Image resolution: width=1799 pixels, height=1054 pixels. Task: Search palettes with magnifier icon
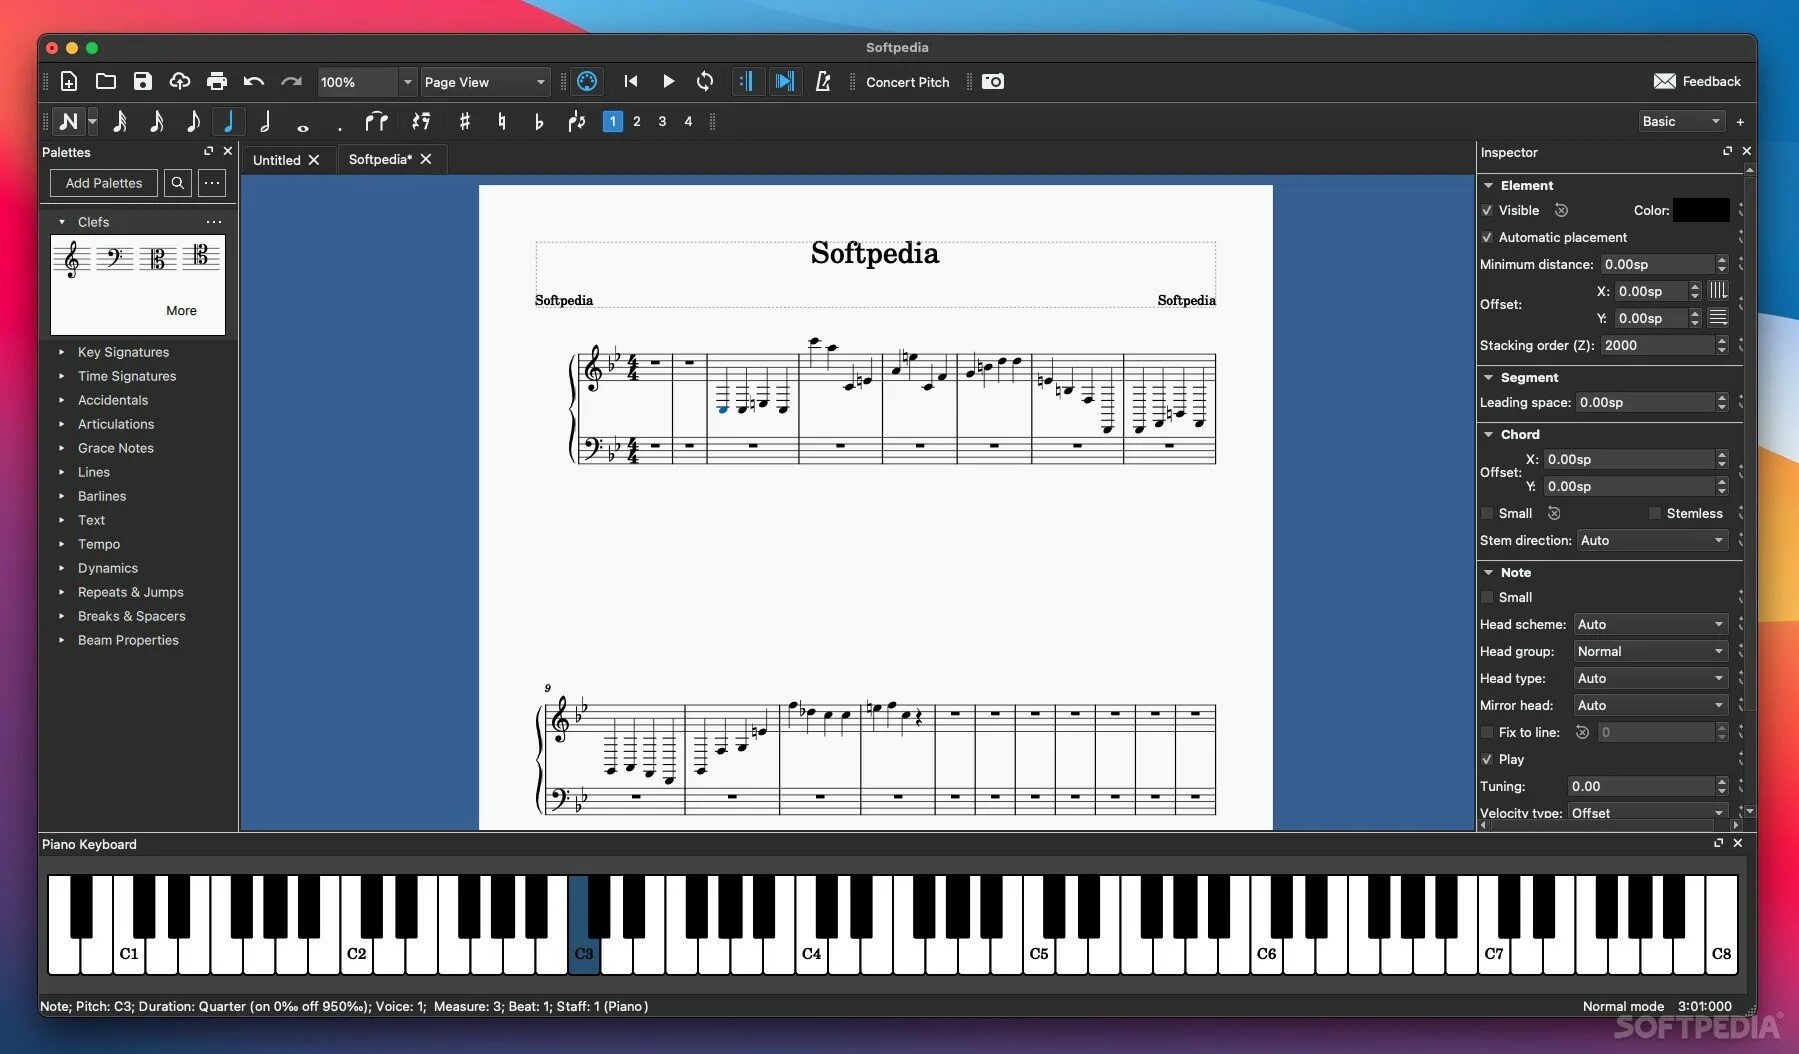tap(177, 183)
